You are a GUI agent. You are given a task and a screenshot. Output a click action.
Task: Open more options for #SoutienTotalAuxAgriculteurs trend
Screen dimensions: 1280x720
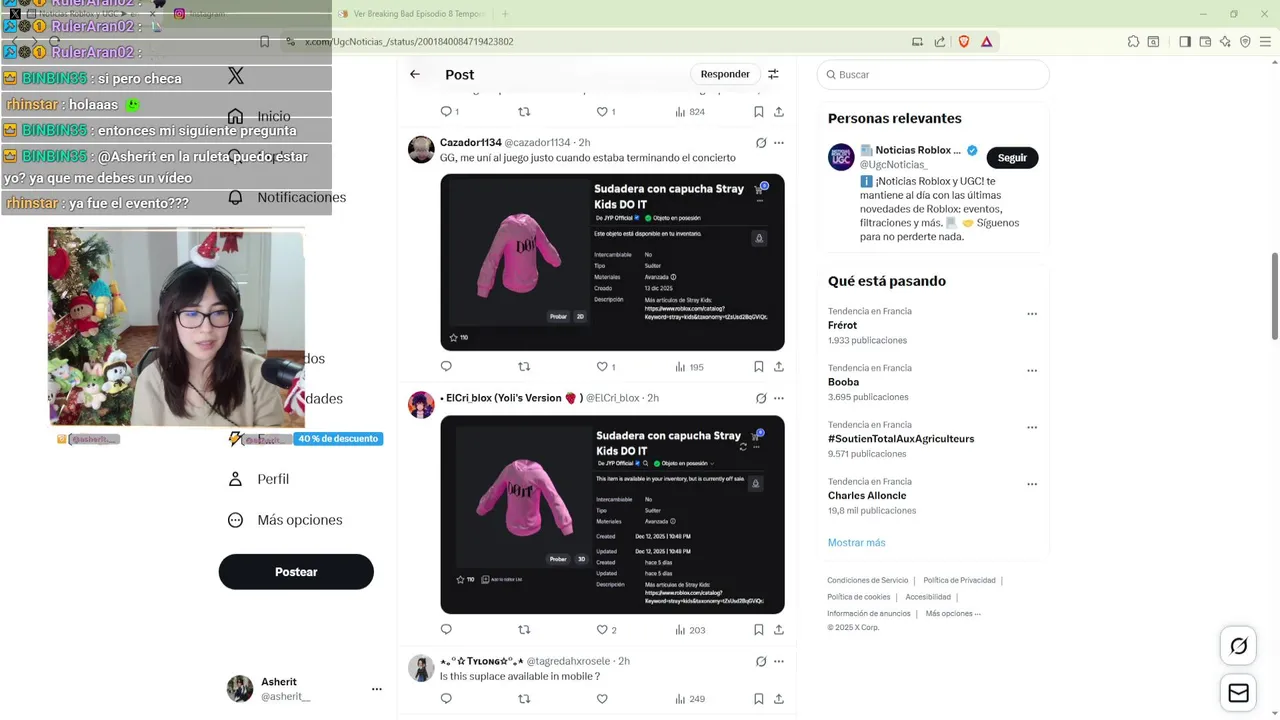[x=1032, y=427]
